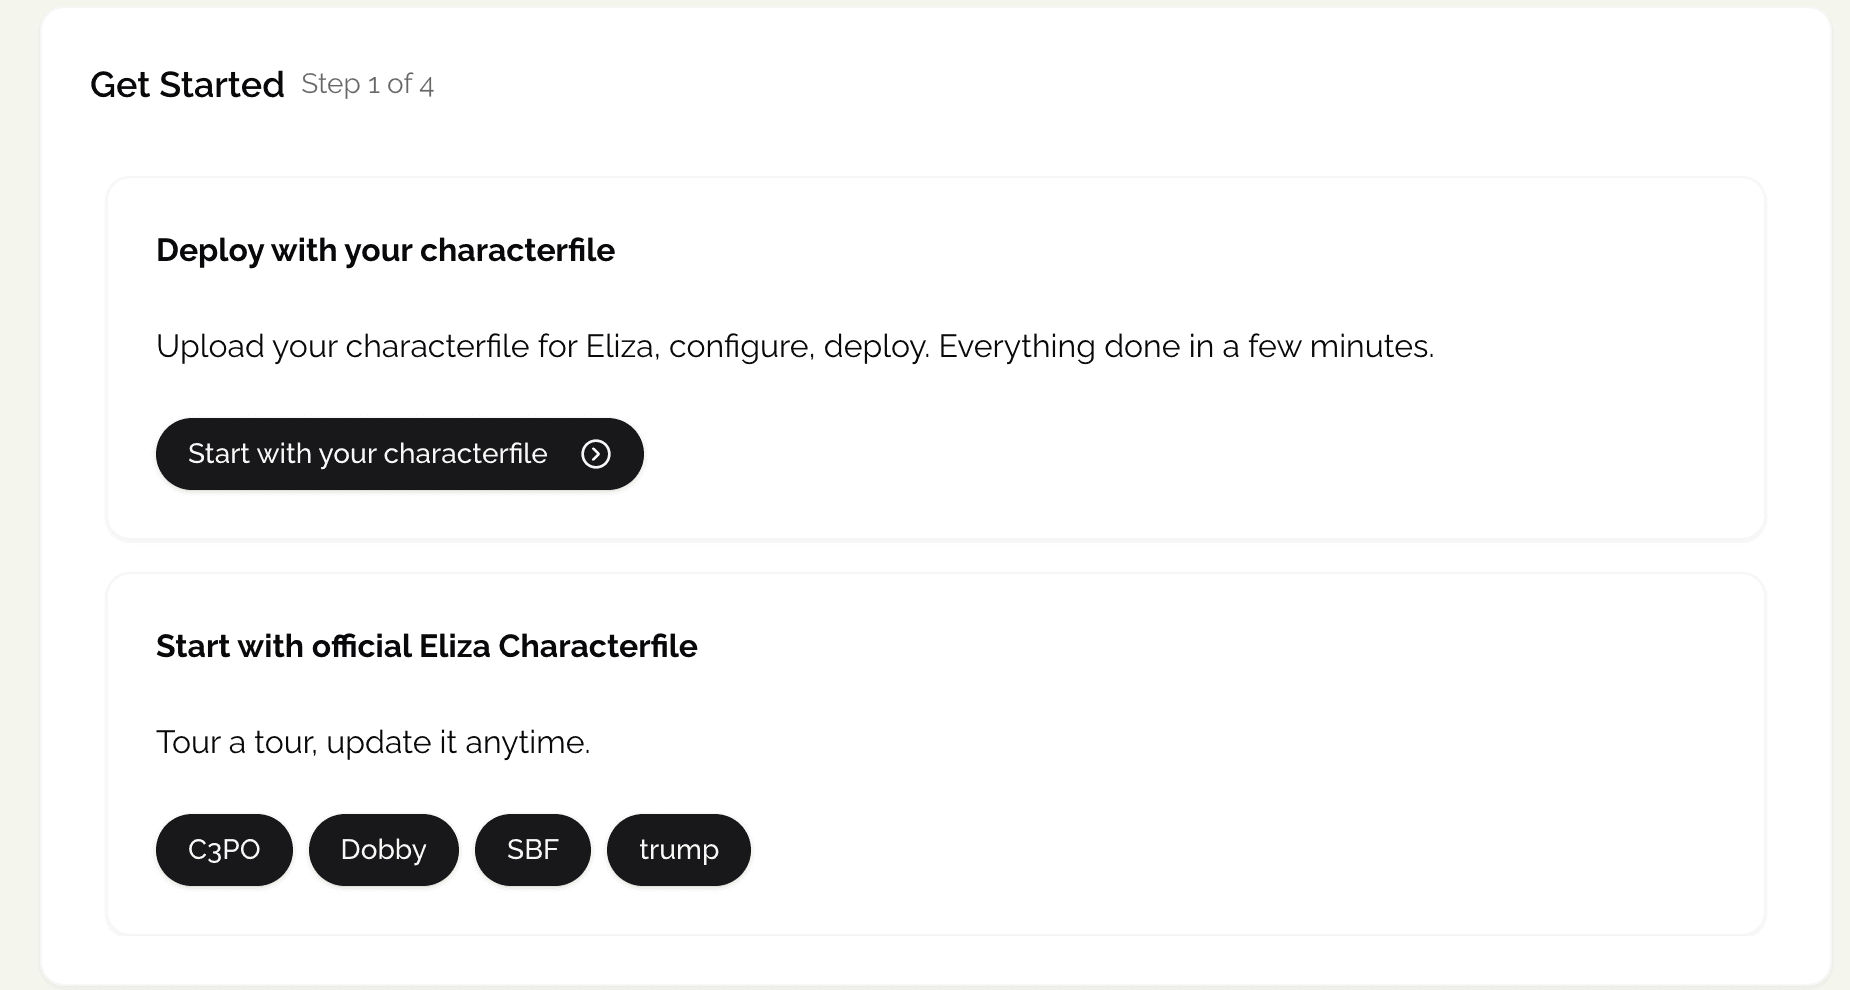Click Start with official Eliza Characterfile heading

click(426, 646)
